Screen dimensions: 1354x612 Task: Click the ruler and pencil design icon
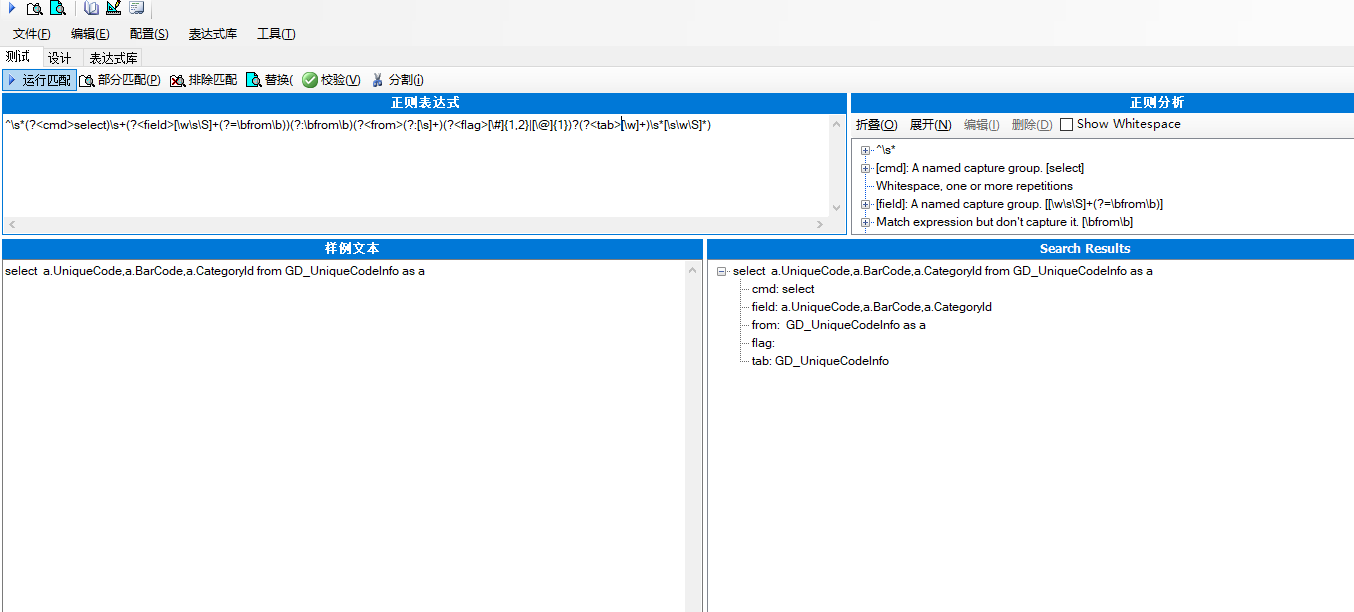114,8
